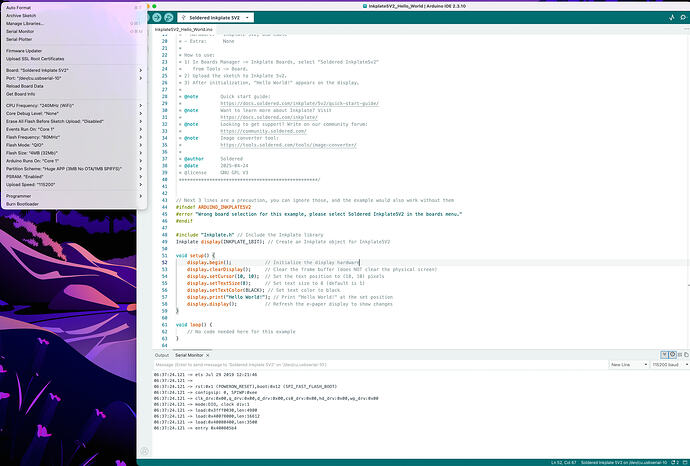
Task: Click the USB icon in the board selector
Action: pos(184,18)
